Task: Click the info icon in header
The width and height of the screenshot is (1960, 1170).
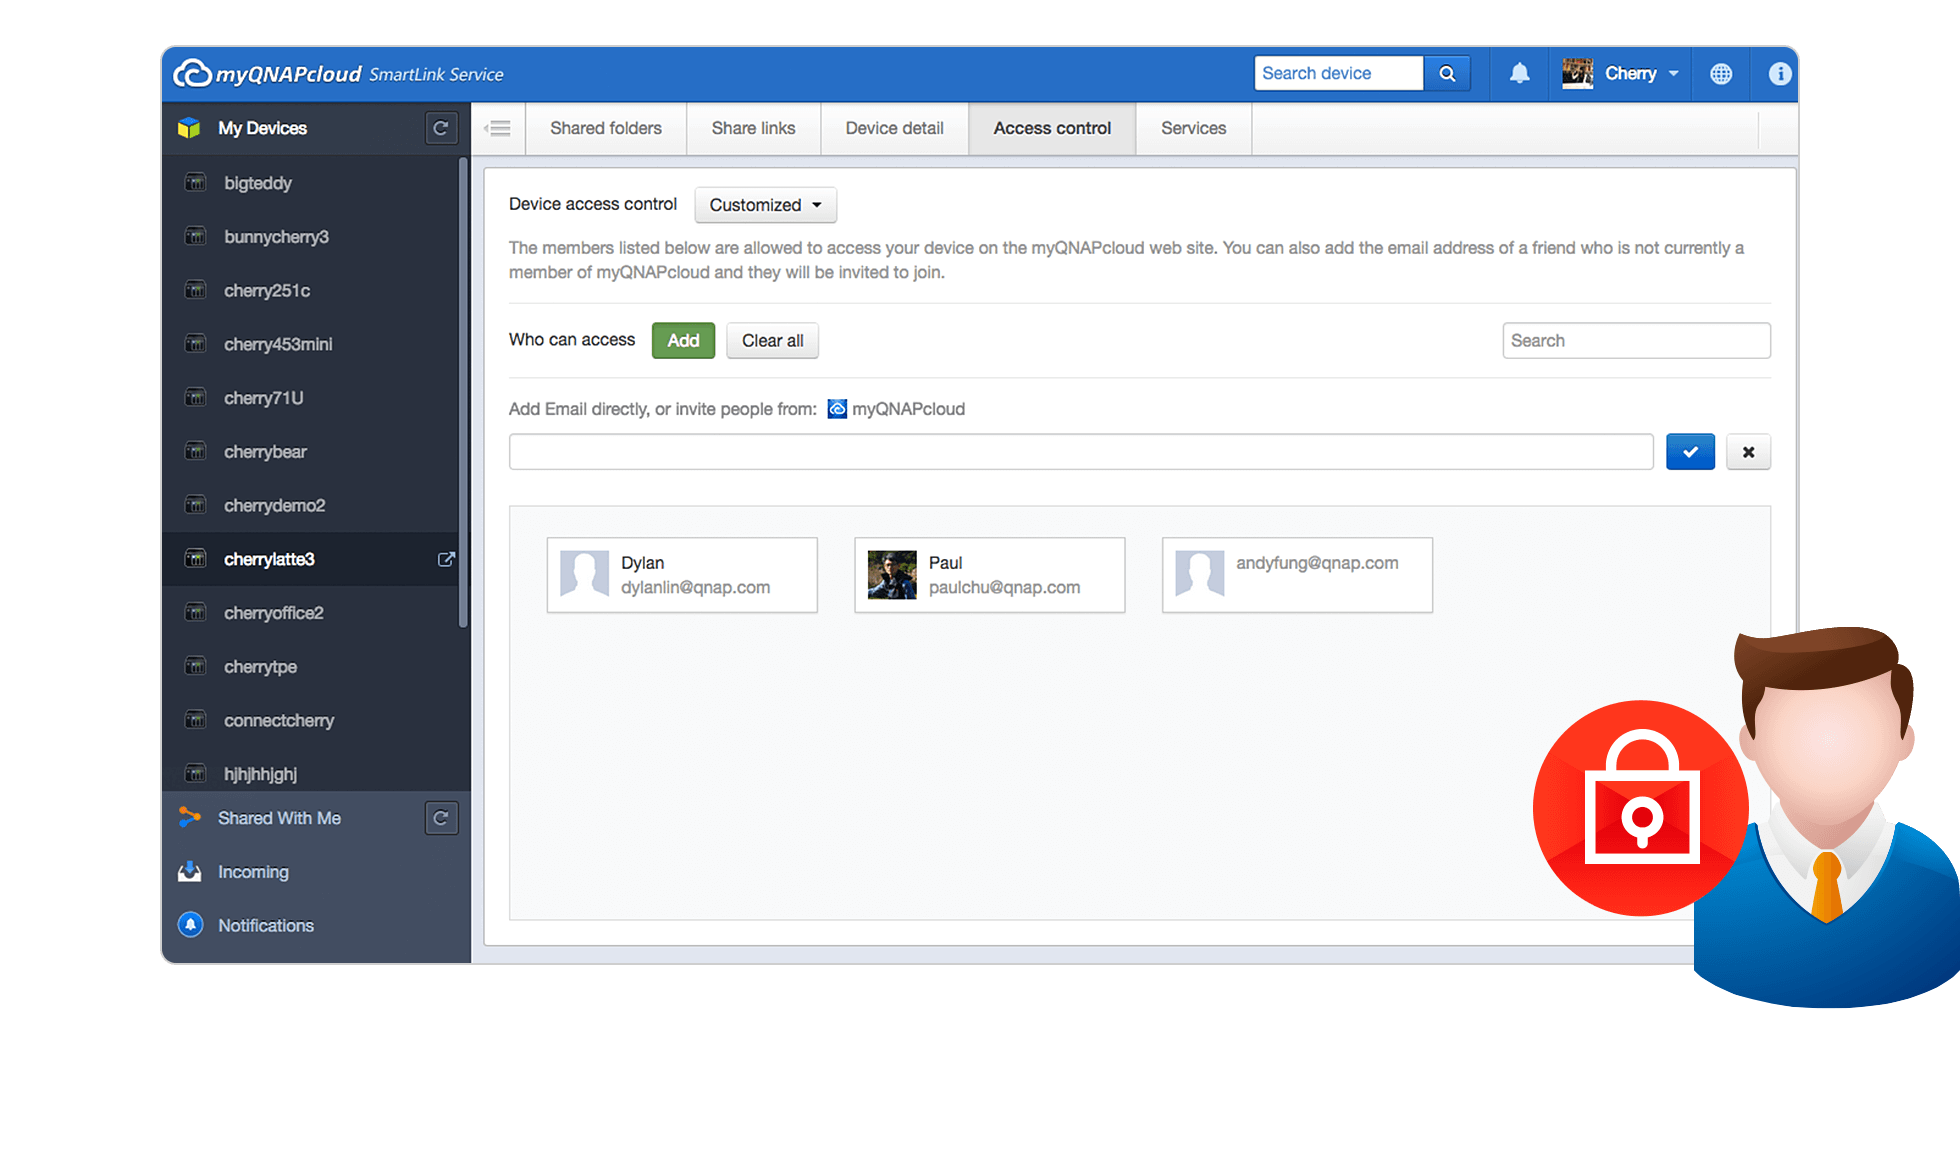Action: pyautogui.click(x=1780, y=73)
